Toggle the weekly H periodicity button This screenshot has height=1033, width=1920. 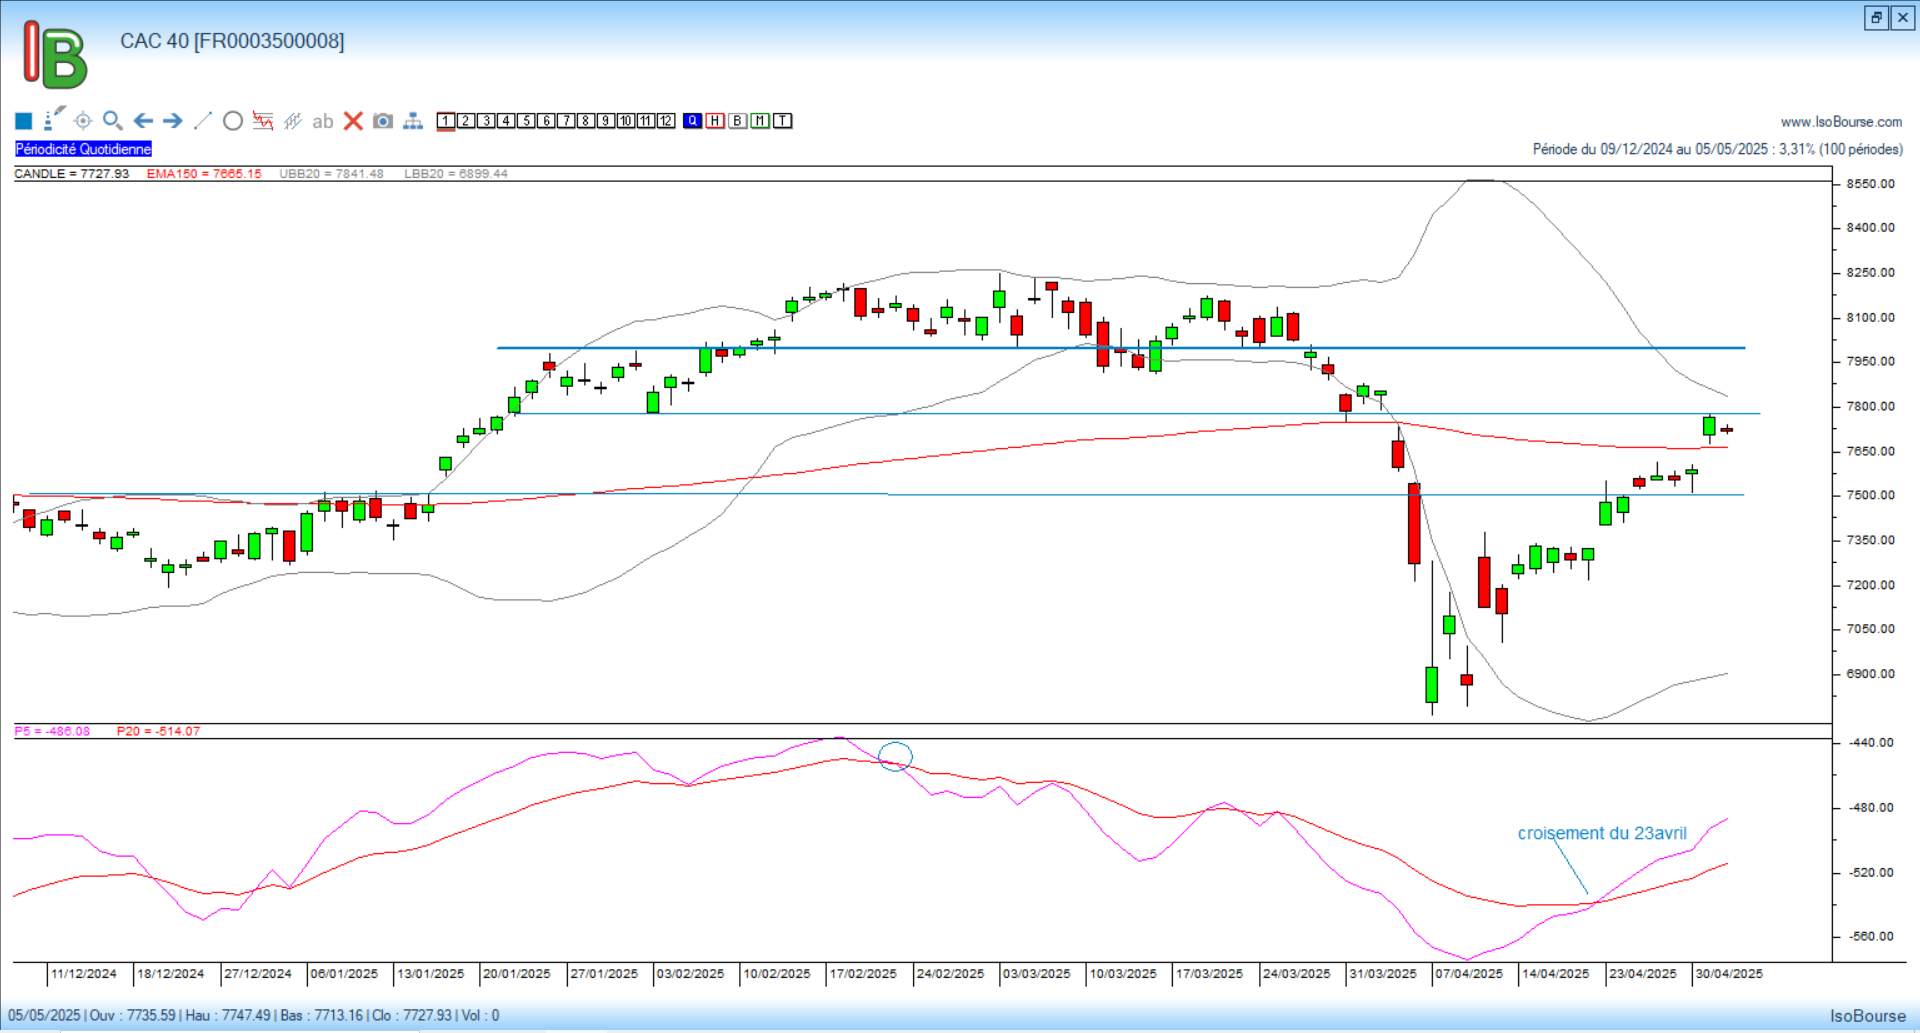coord(715,121)
